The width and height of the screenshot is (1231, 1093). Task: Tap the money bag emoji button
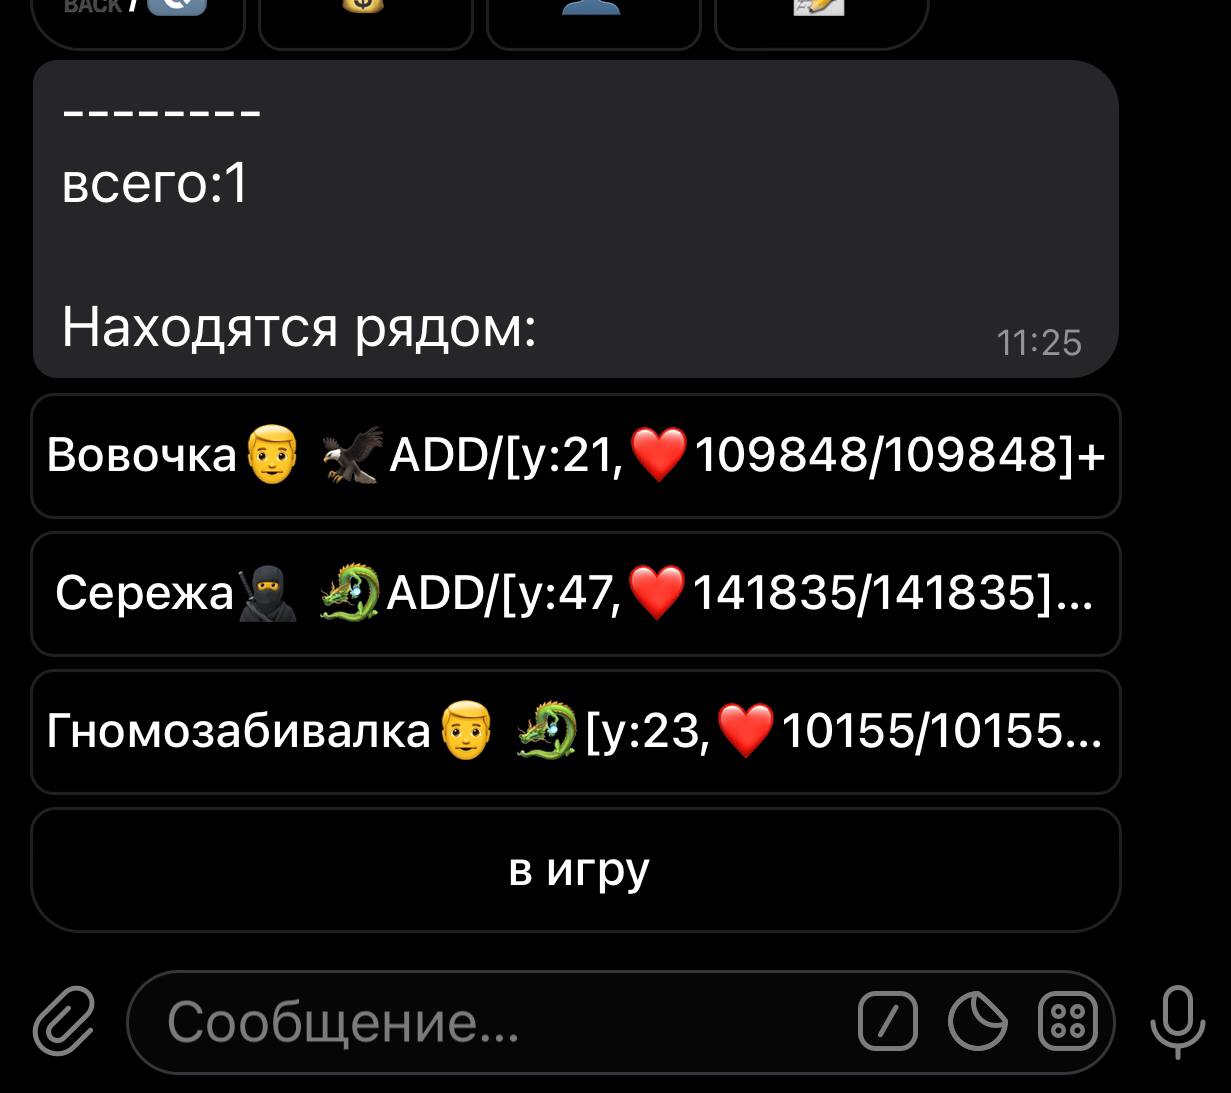coord(366,20)
